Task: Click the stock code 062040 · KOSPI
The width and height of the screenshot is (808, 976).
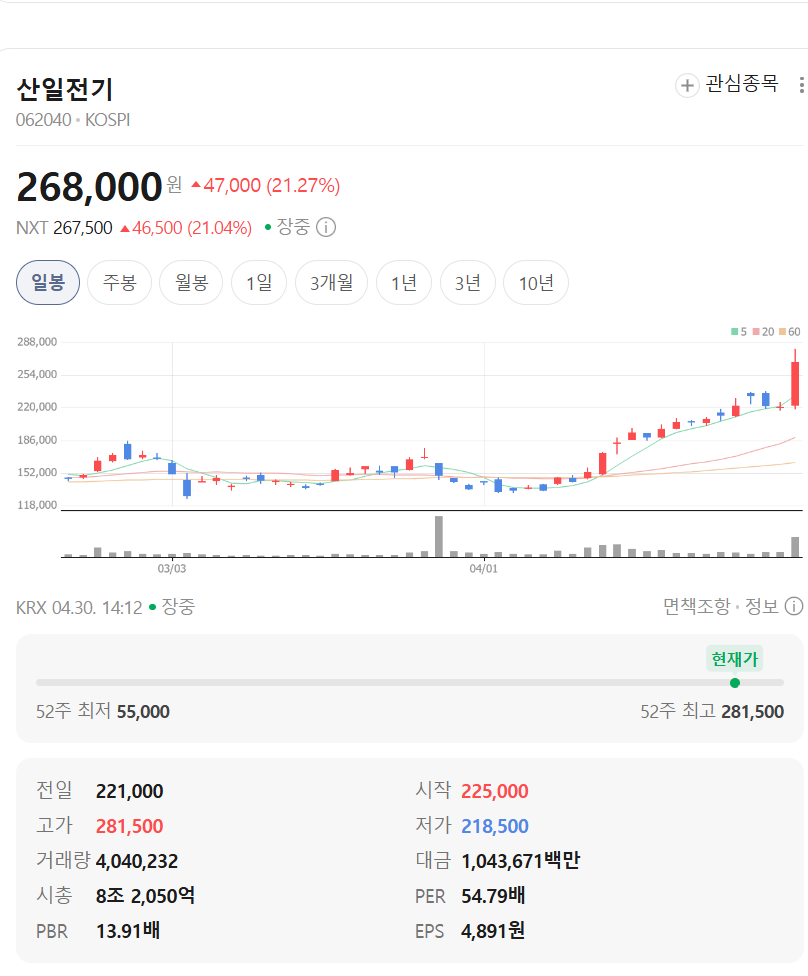Action: pos(73,120)
